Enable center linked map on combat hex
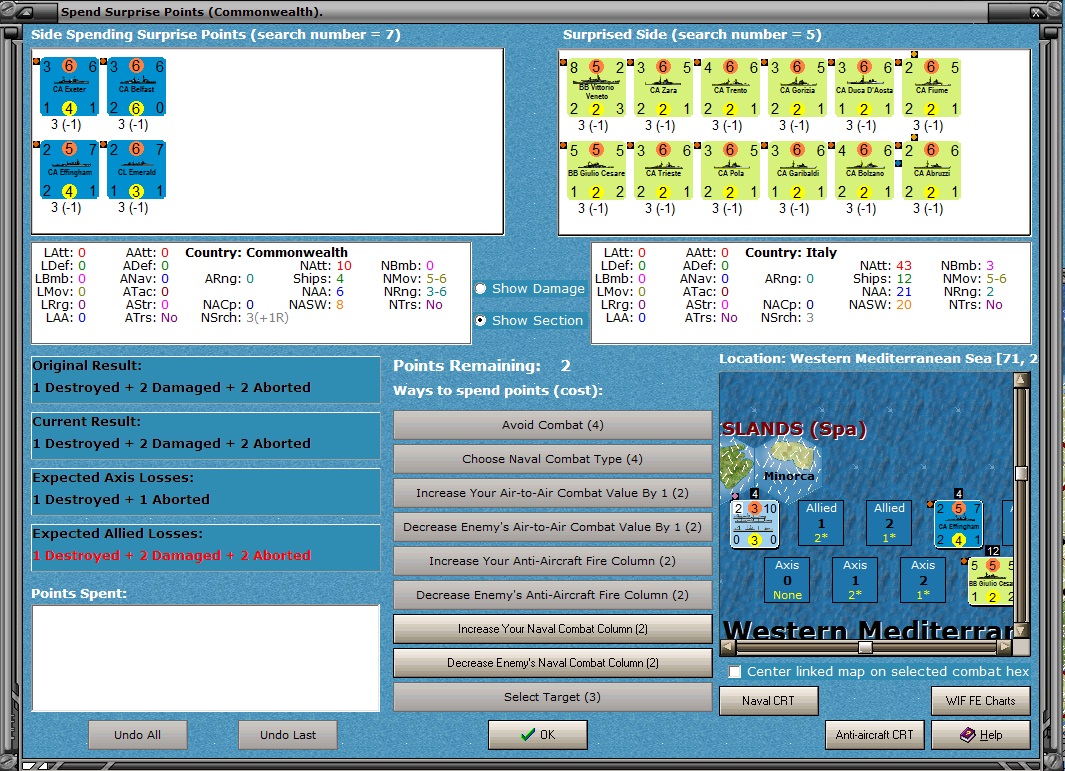The height and width of the screenshot is (771, 1065). point(735,672)
